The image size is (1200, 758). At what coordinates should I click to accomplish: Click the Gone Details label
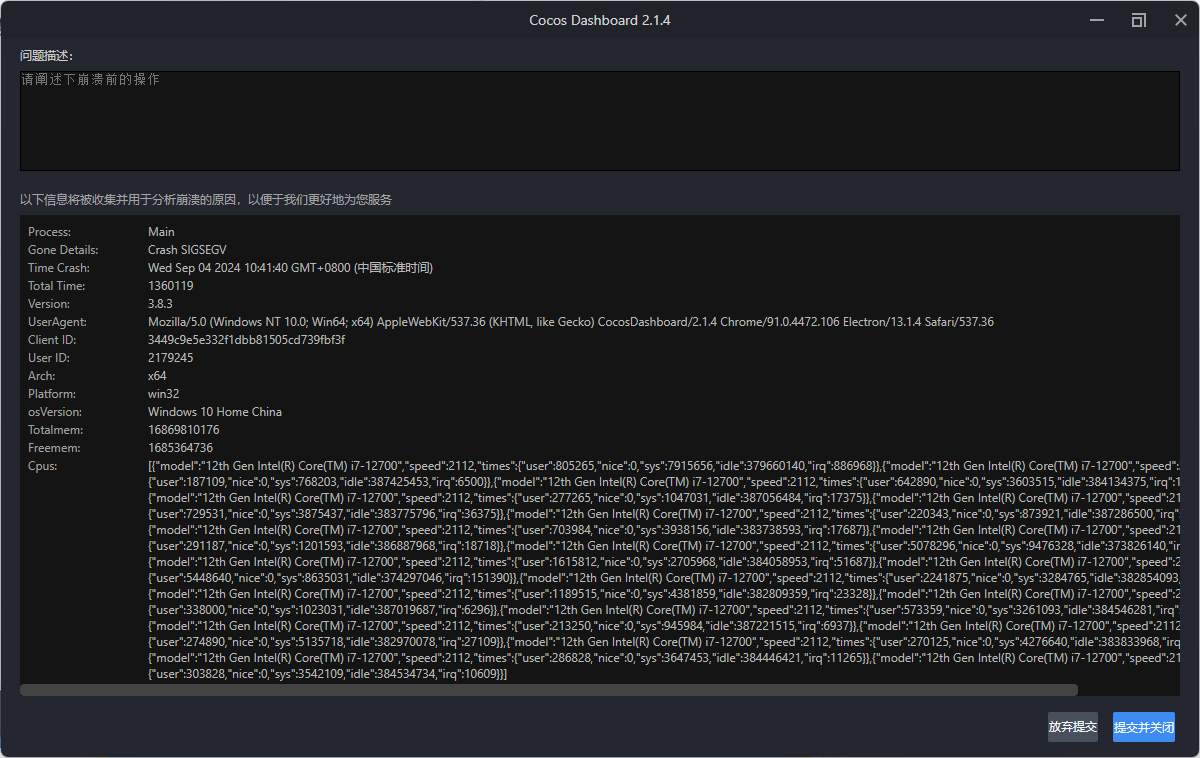click(x=63, y=250)
